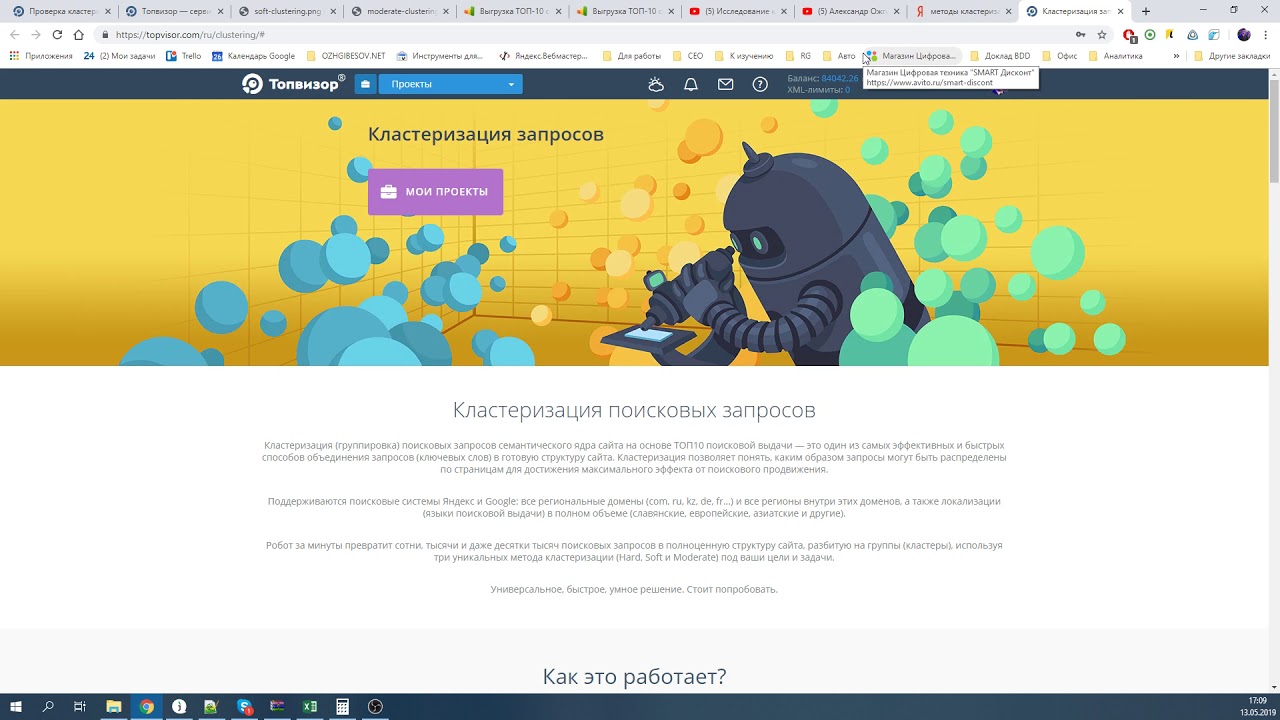Bookmark this page with star icon

1102,35
